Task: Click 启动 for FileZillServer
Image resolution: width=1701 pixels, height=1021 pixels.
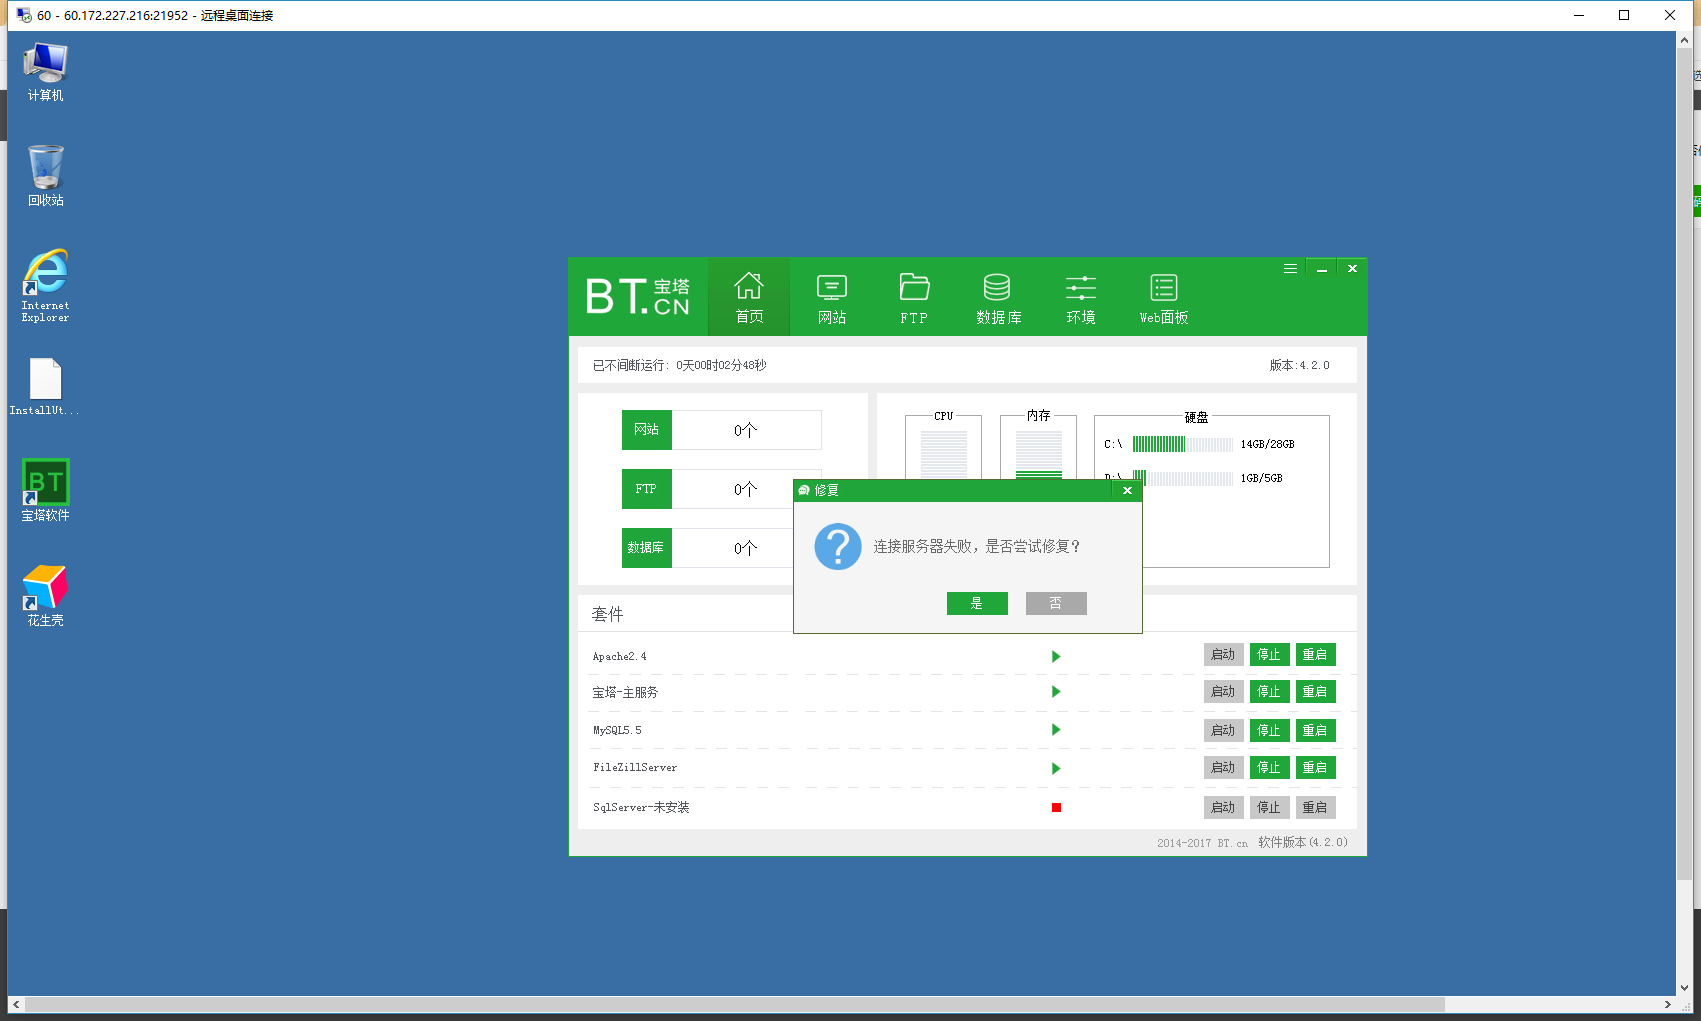Action: click(x=1223, y=768)
